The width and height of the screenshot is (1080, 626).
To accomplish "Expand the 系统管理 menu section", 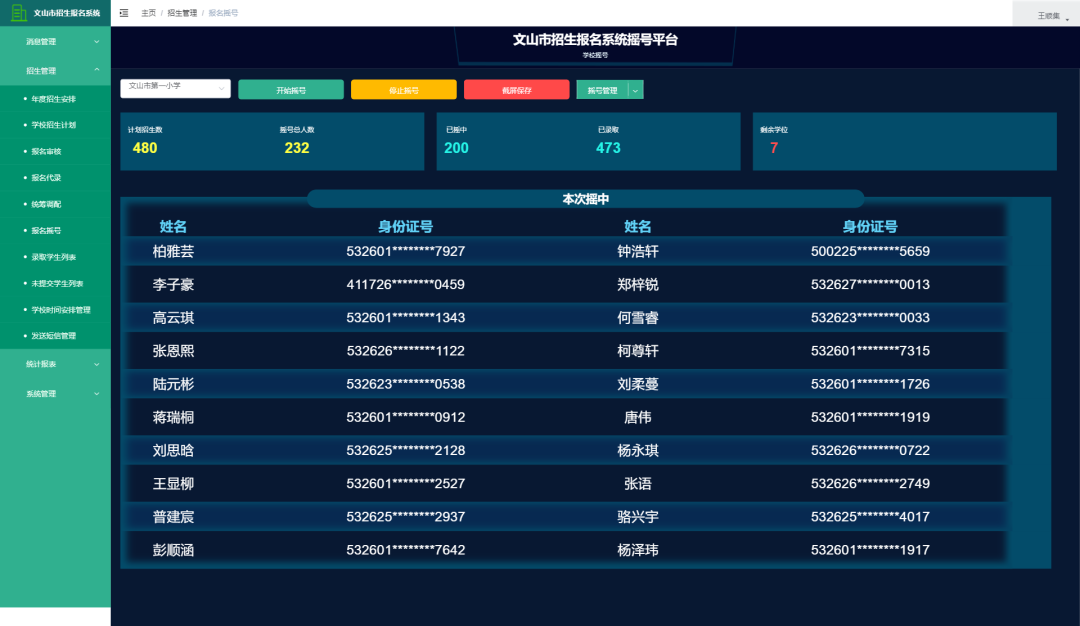I will [55, 392].
